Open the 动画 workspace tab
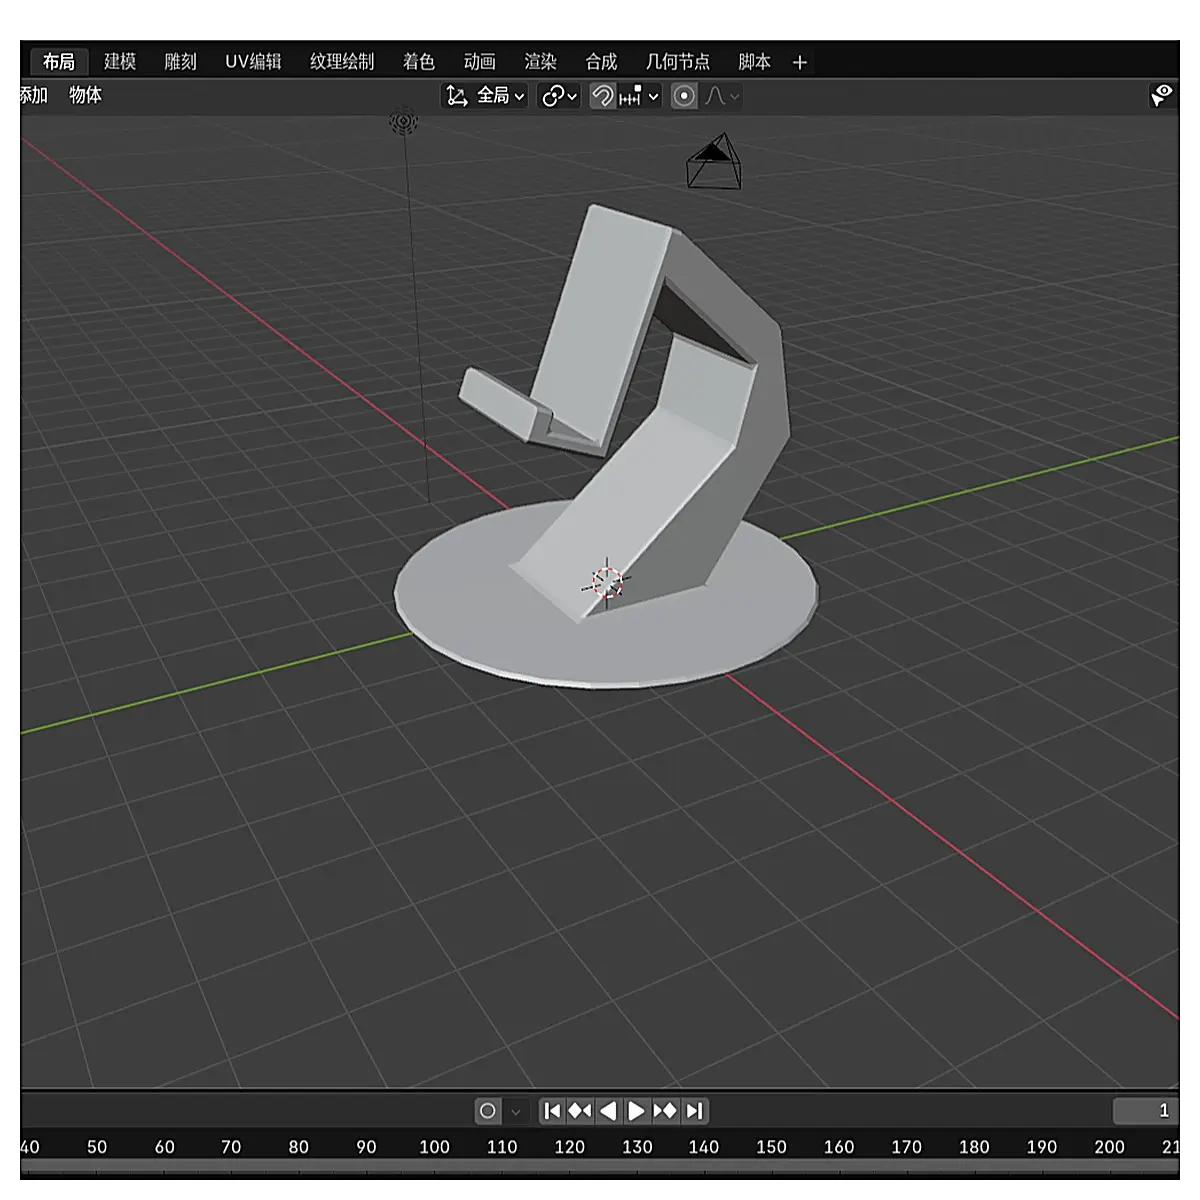Image resolution: width=1200 pixels, height=1200 pixels. click(x=480, y=62)
